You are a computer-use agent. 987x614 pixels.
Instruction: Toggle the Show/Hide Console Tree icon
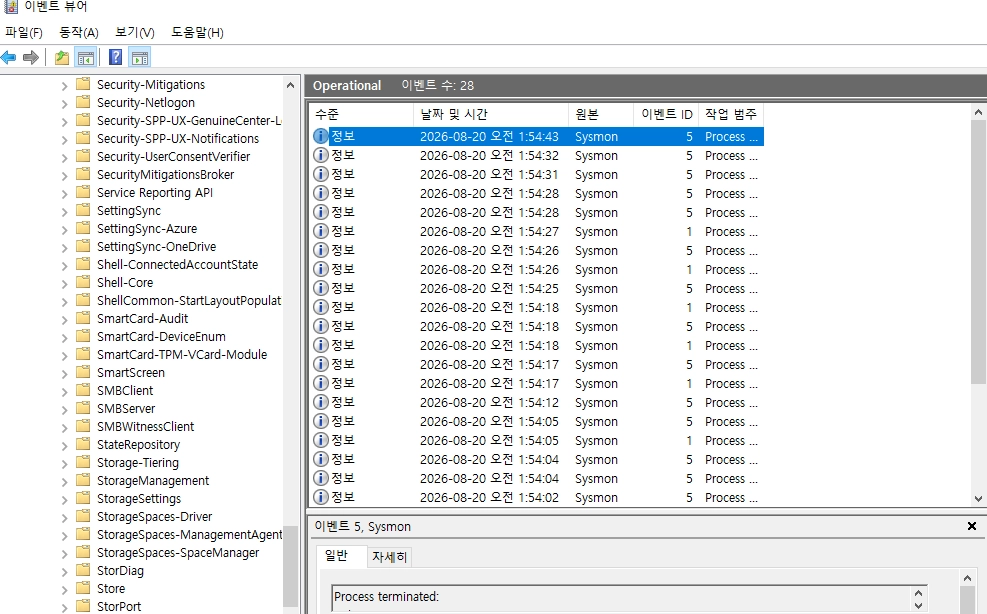click(x=86, y=58)
